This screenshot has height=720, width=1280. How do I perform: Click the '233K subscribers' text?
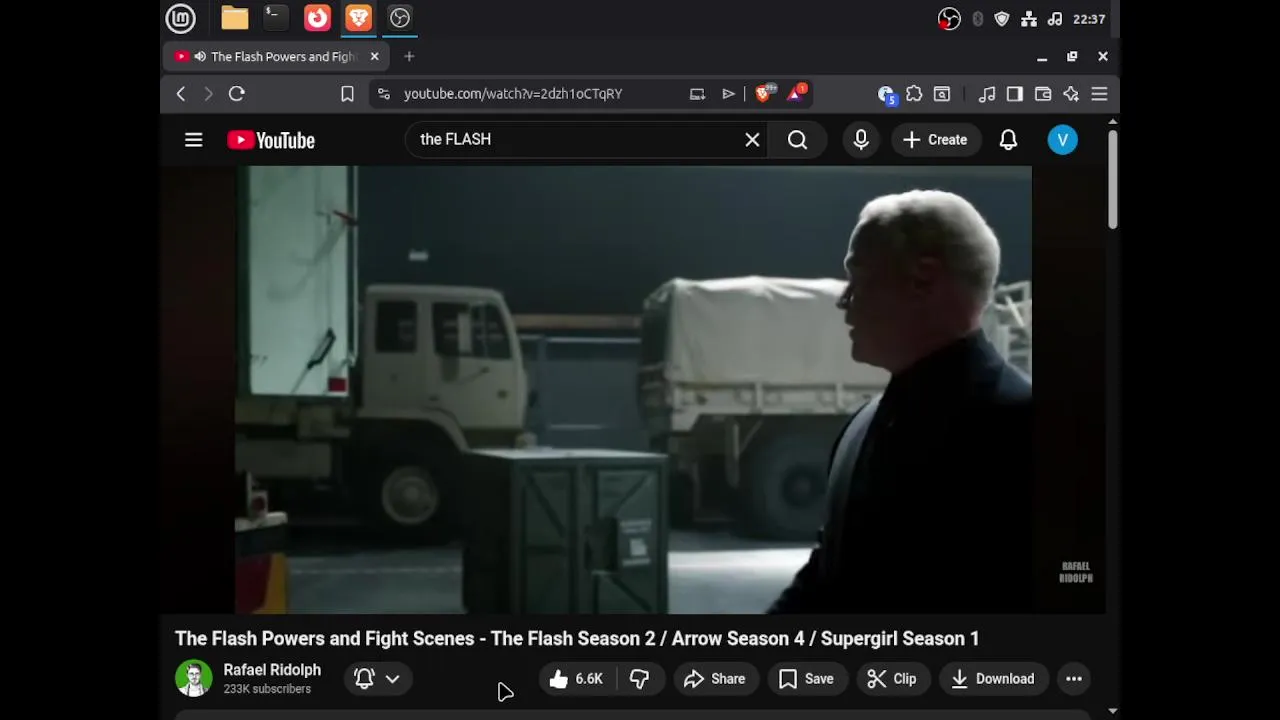(267, 689)
